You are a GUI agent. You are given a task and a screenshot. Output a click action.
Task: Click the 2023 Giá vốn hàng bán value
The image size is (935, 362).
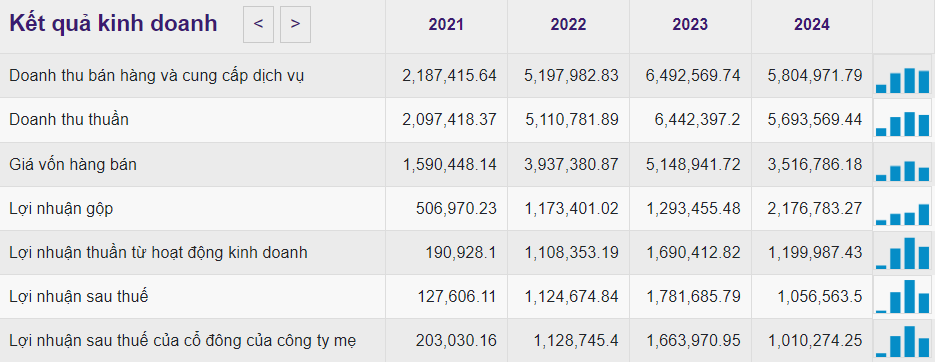[x=692, y=164]
